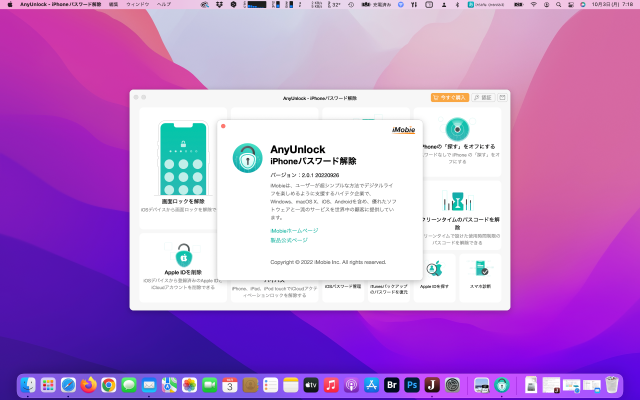Click the AnyUnlock icon in the Dock
This screenshot has width=640, height=400.
pos(502,385)
